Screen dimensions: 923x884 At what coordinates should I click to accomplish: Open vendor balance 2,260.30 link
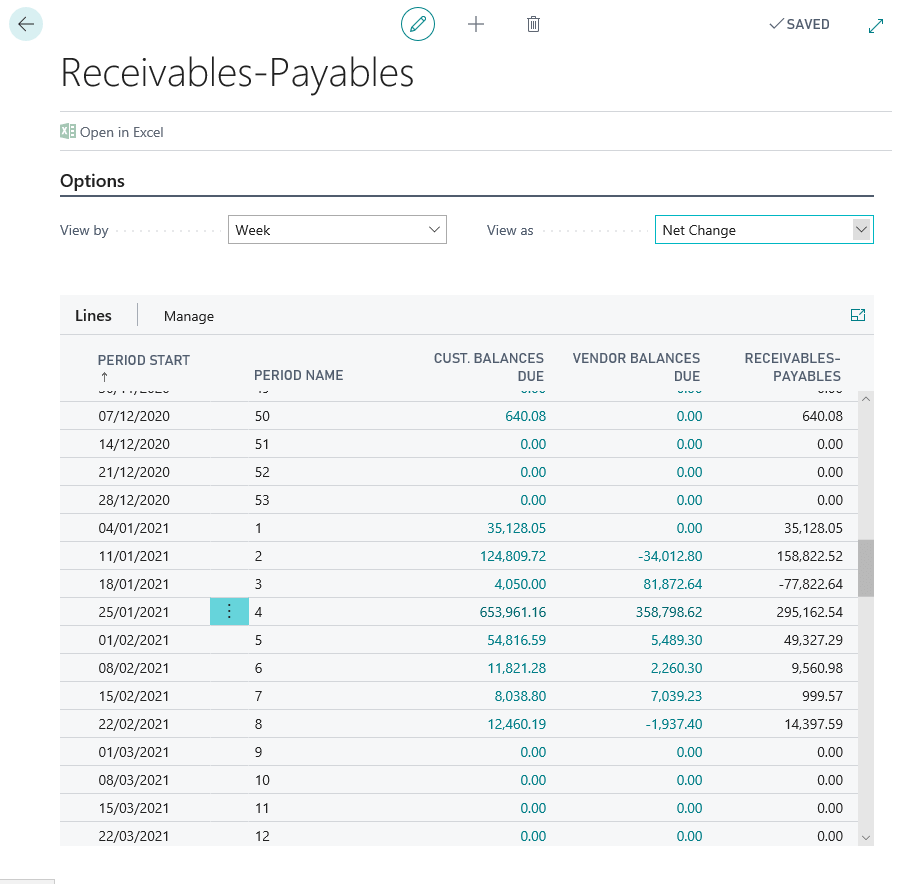point(676,669)
